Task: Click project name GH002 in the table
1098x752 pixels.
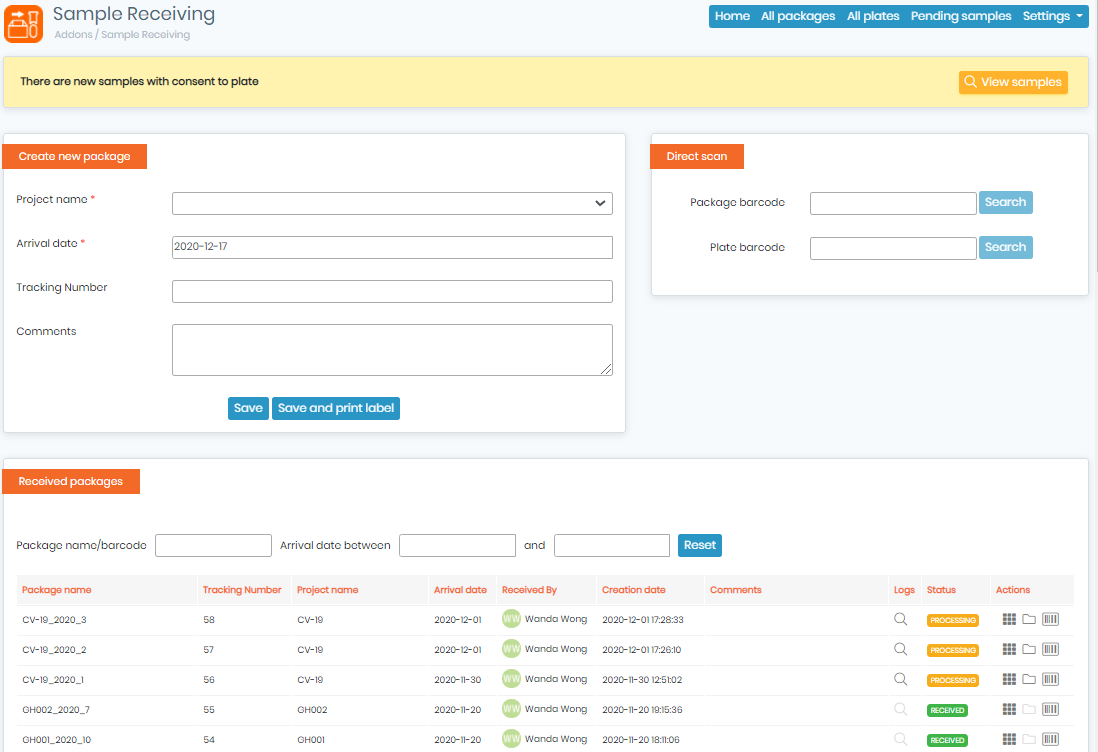Action: tap(312, 710)
